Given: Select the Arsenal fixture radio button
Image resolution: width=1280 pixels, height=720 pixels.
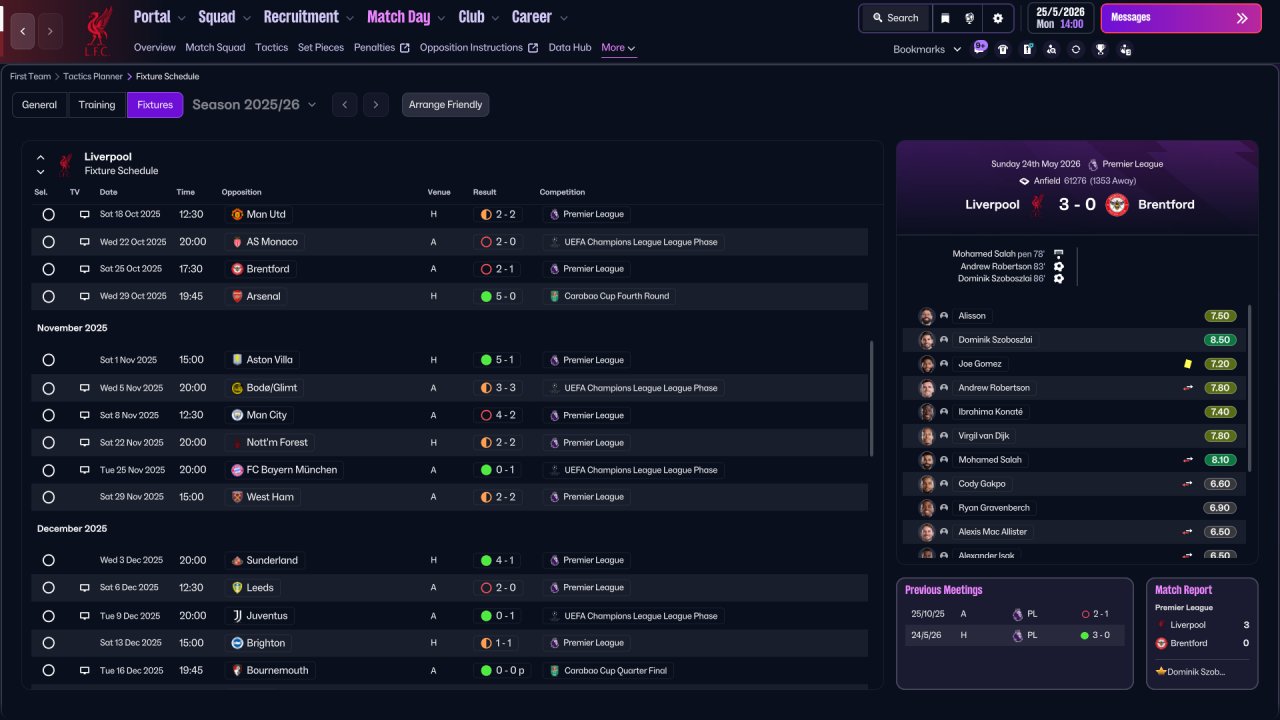Looking at the screenshot, I should [48, 296].
